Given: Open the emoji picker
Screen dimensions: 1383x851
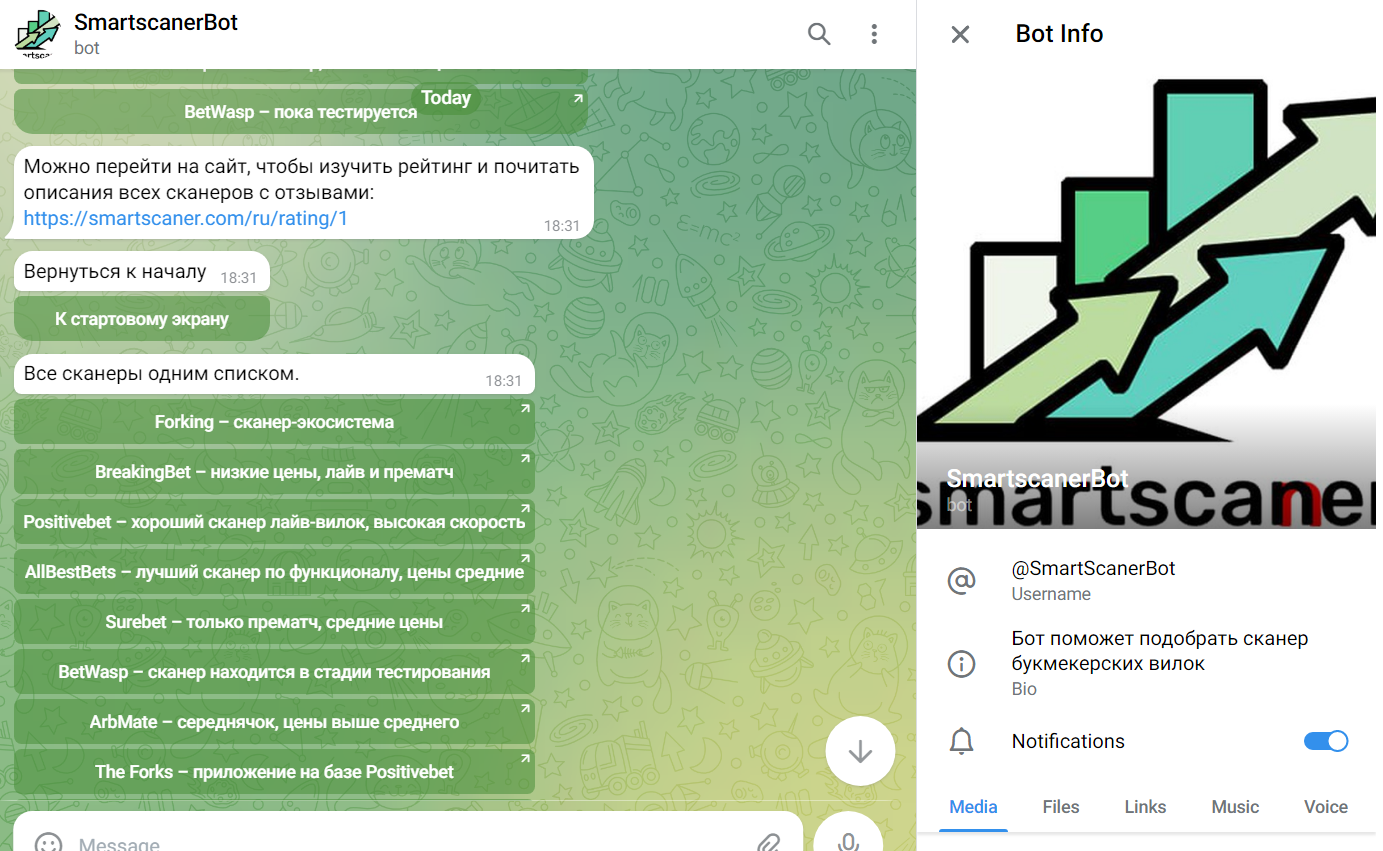Looking at the screenshot, I should point(47,843).
